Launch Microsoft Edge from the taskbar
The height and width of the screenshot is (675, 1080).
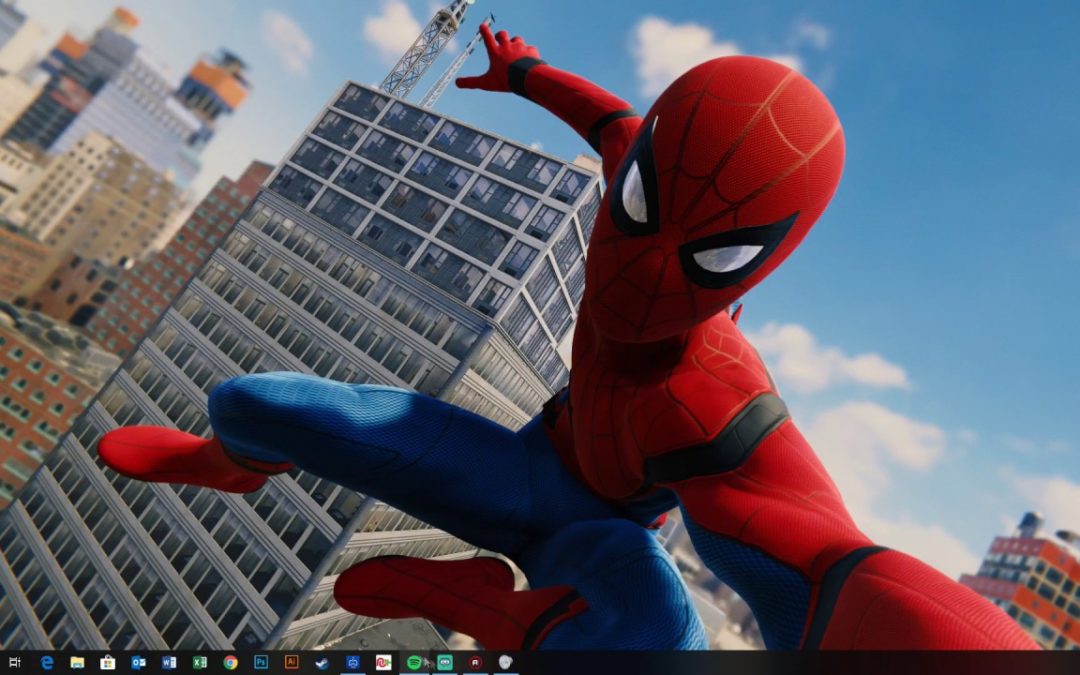(47, 663)
